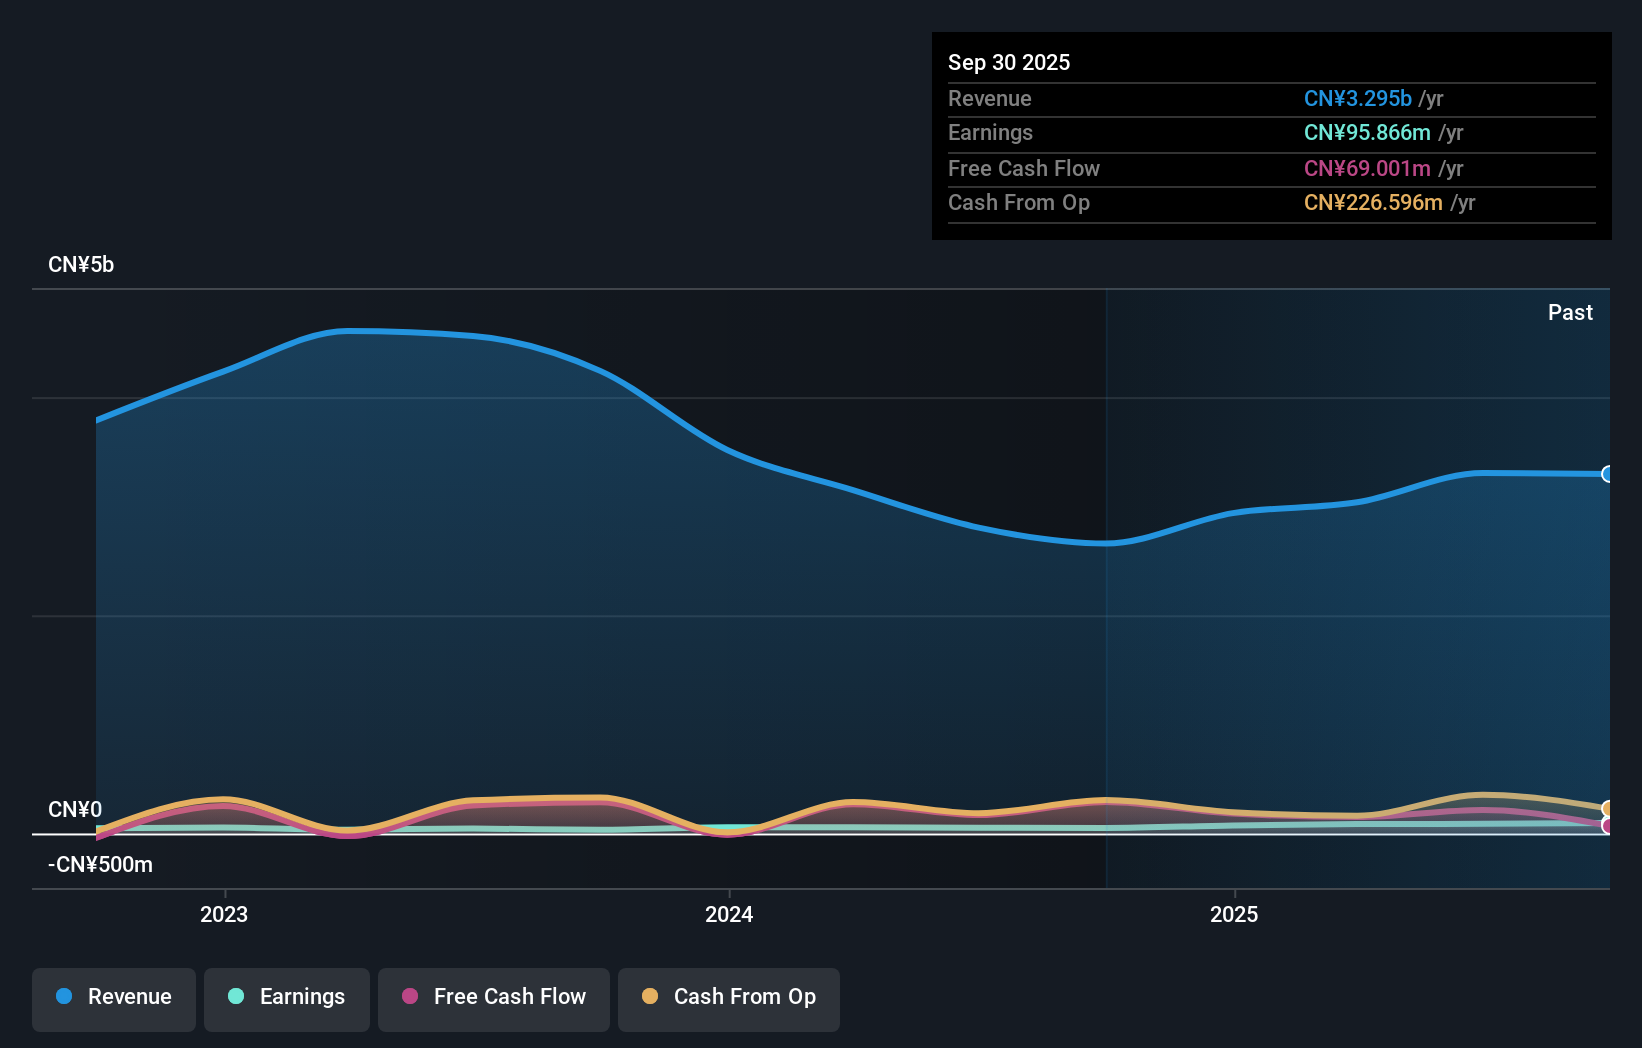Click the -CN¥500m y-axis label
This screenshot has height=1048, width=1642.
click(x=100, y=864)
